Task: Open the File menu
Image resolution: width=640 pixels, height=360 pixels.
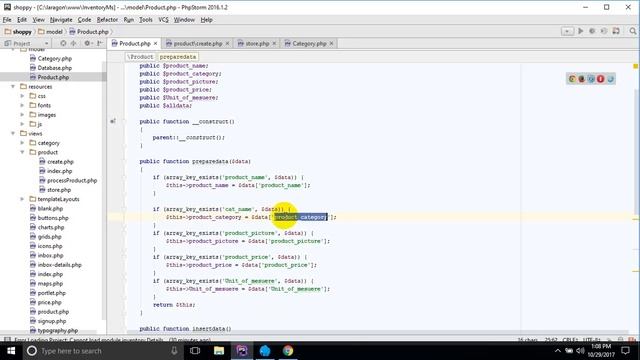Action: 7,20
